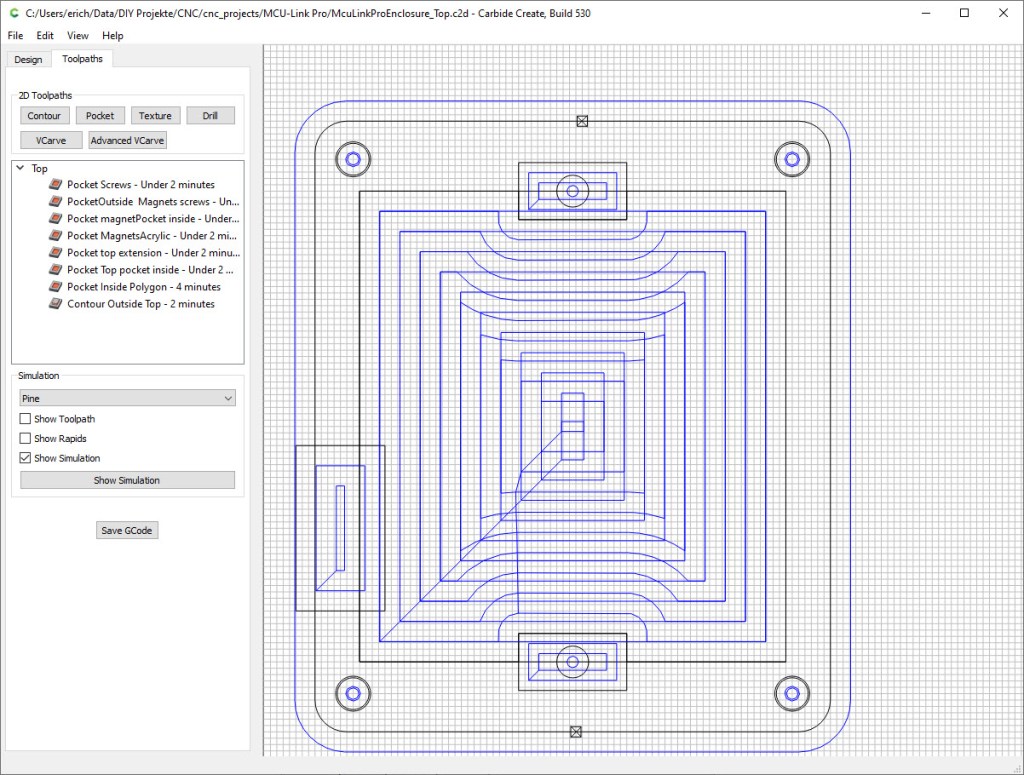Click the Advanced VCarve button
Image resolution: width=1024 pixels, height=775 pixels.
click(x=127, y=141)
